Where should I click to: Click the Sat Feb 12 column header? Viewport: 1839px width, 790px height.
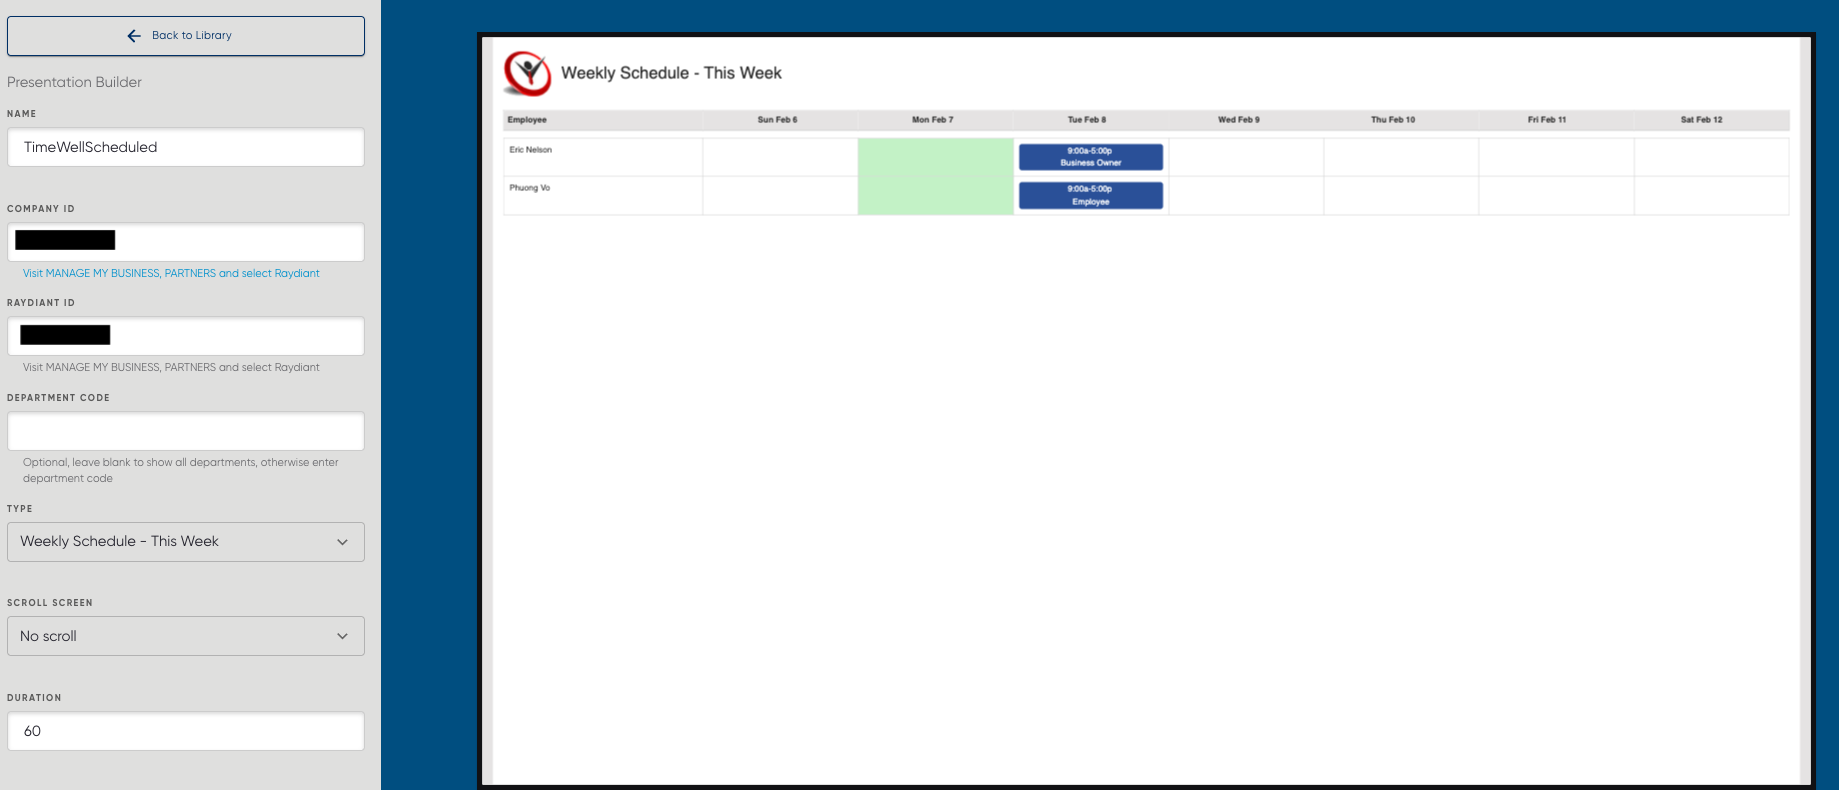pos(1701,120)
